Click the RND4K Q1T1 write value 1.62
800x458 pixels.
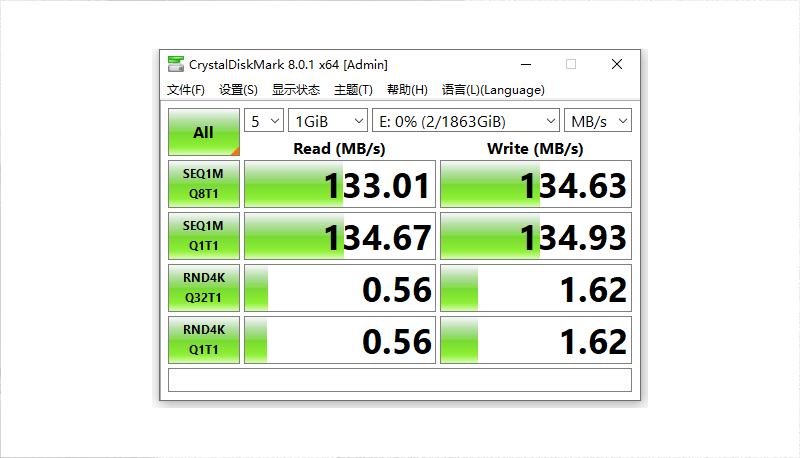click(x=536, y=340)
